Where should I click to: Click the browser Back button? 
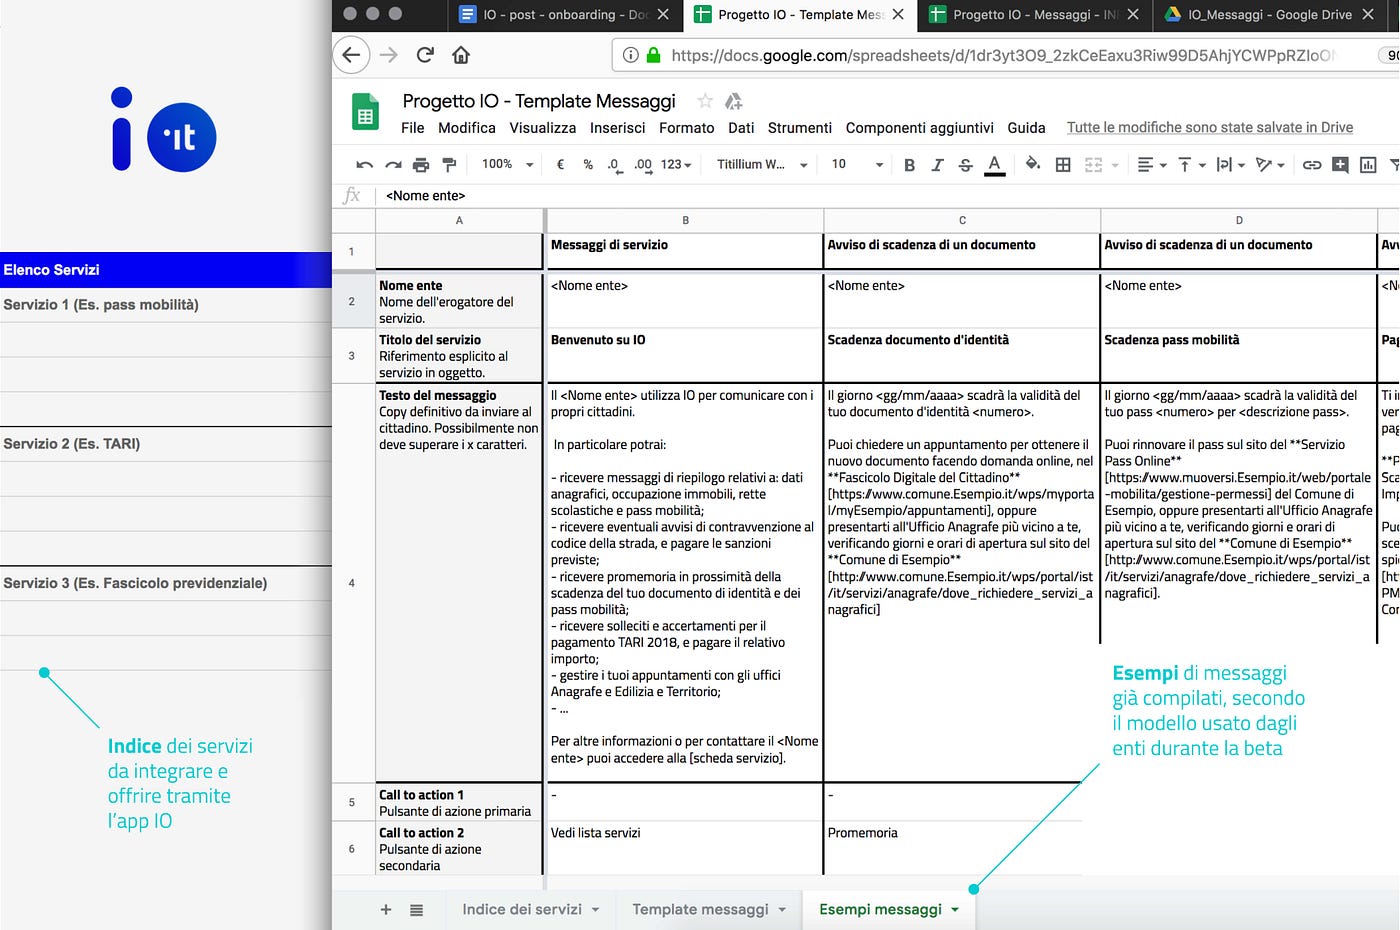351,55
